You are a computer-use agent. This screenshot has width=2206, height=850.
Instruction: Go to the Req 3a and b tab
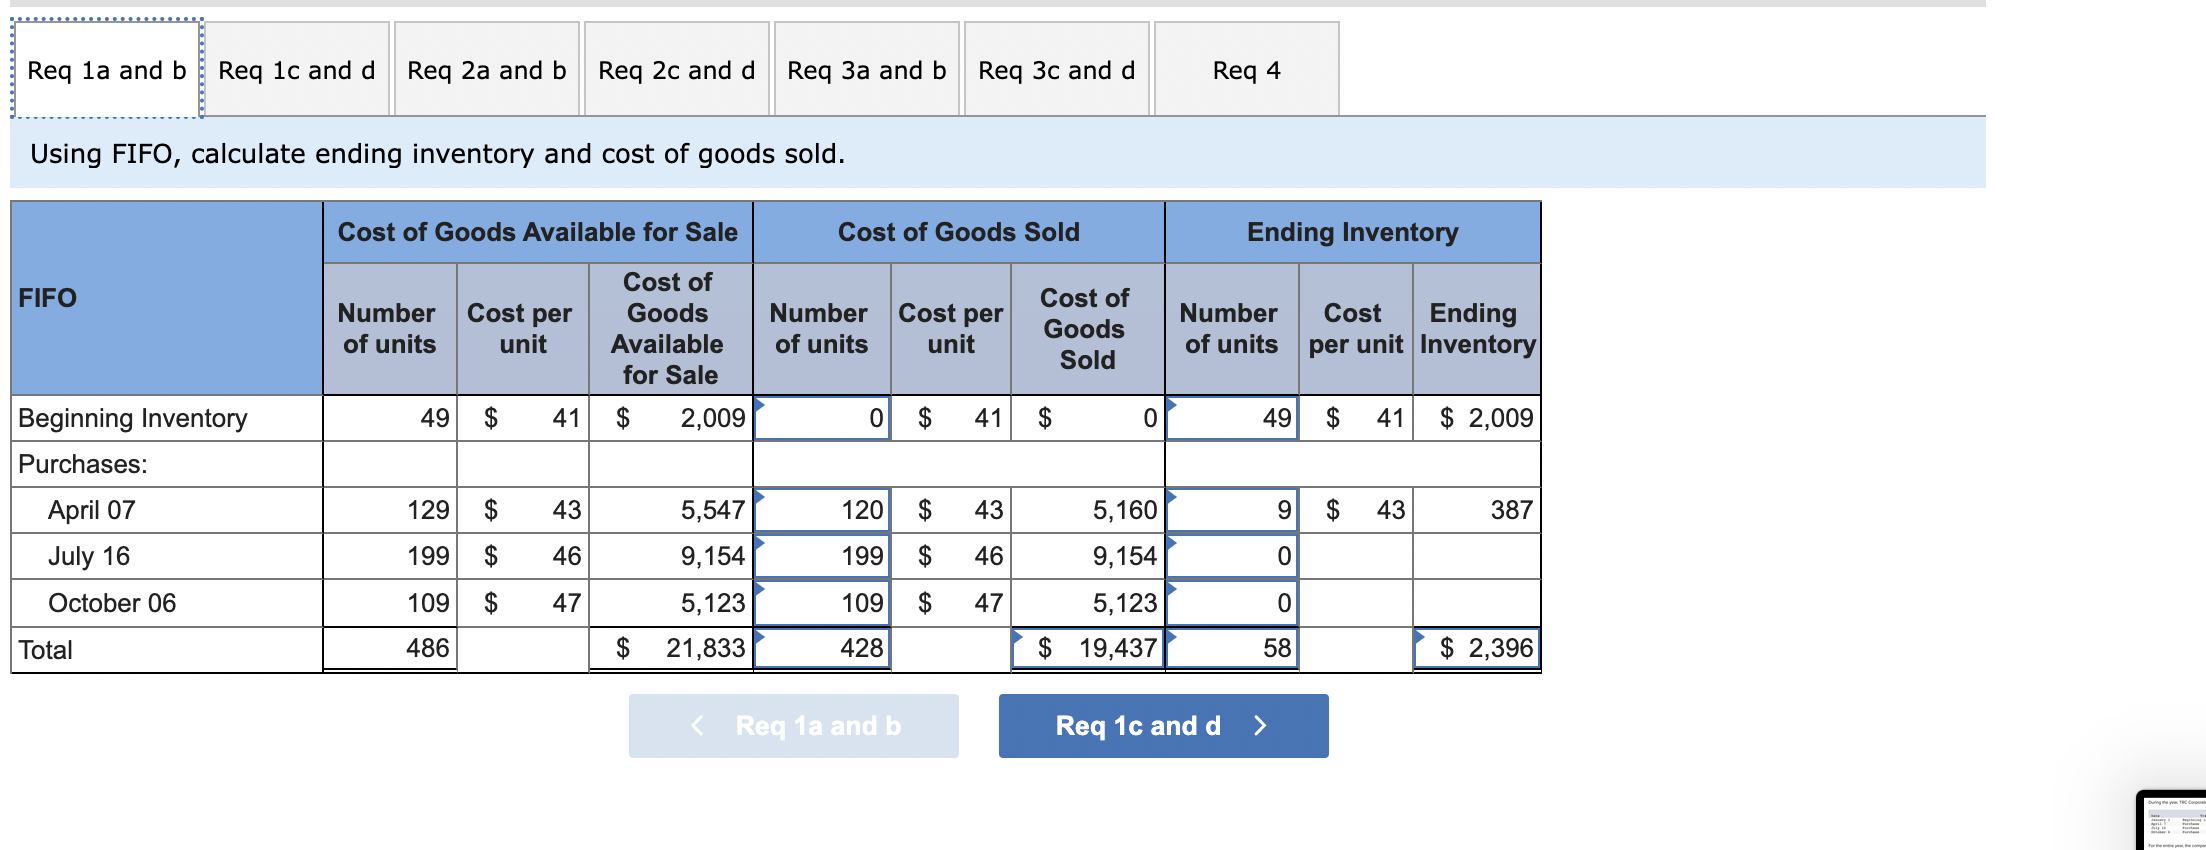[x=867, y=70]
